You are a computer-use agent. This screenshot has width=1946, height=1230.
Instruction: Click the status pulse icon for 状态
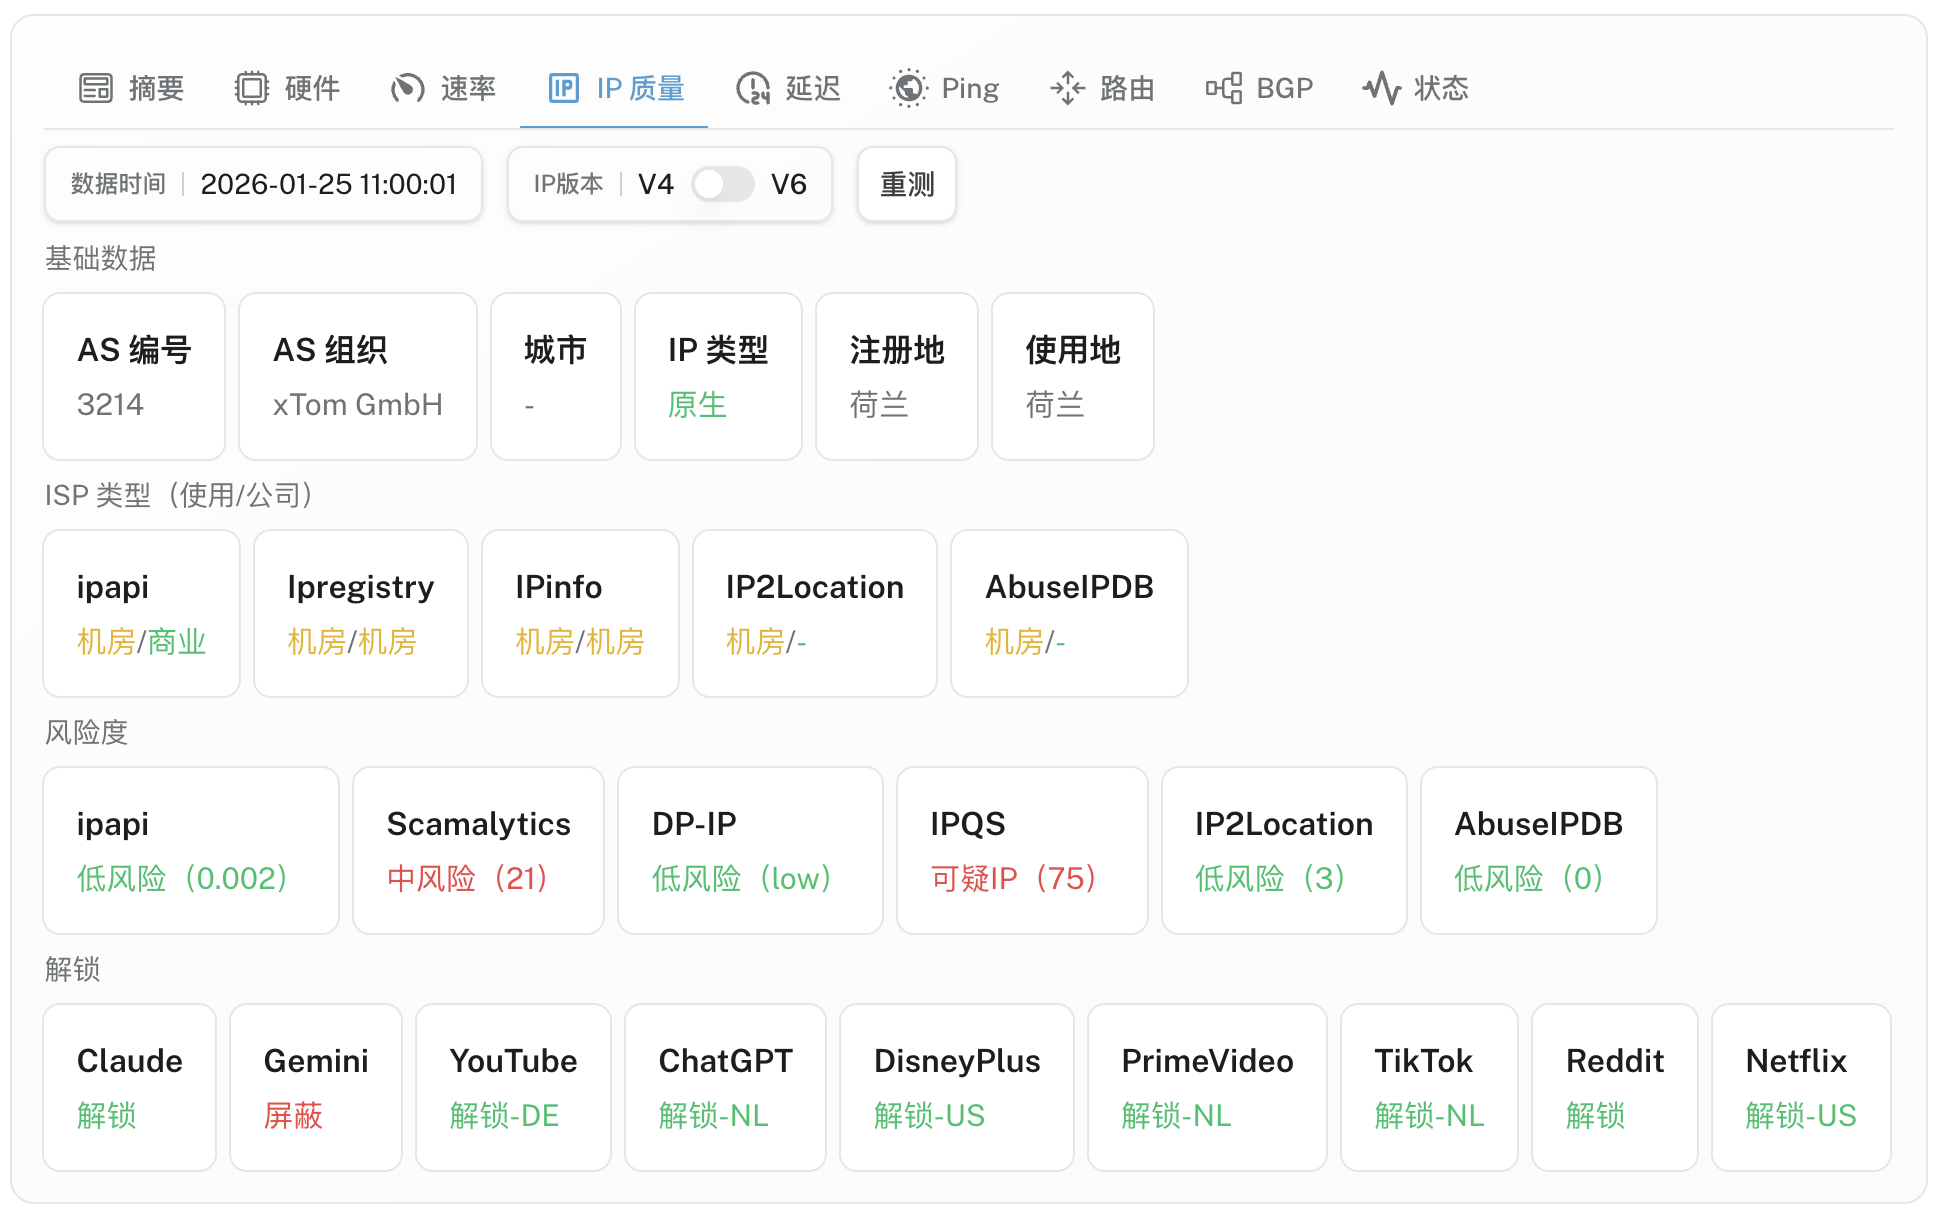tap(1381, 88)
